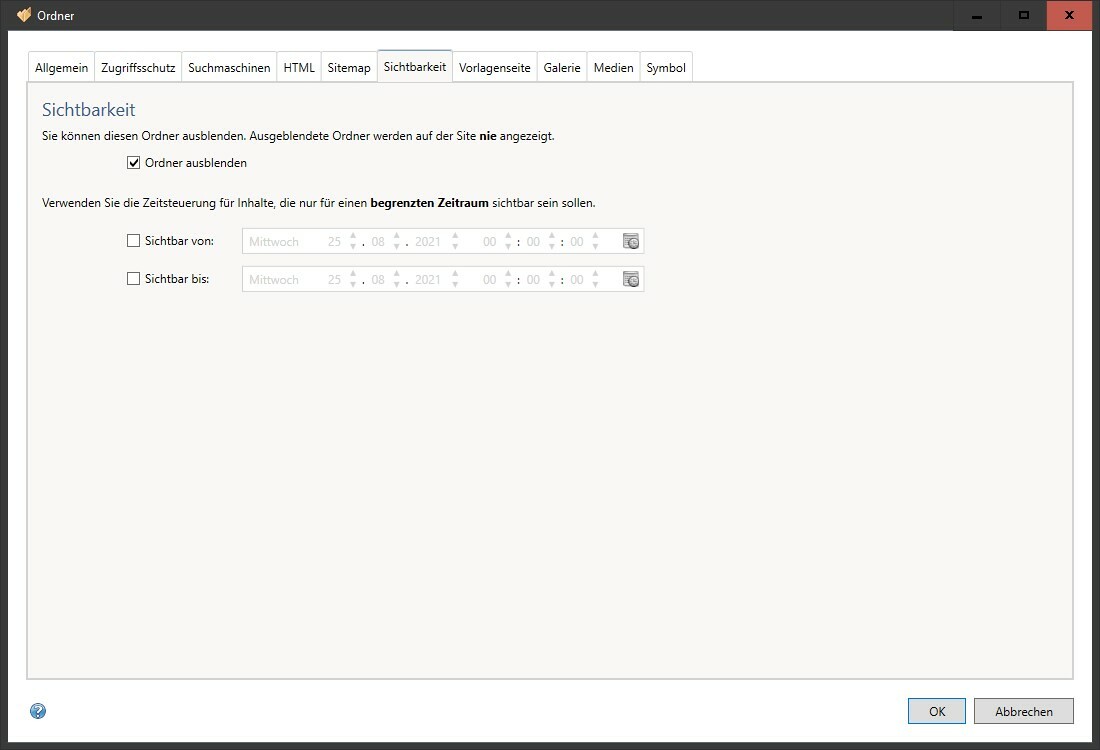1100x750 pixels.
Task: Switch to the Allgemein tab
Action: point(61,67)
